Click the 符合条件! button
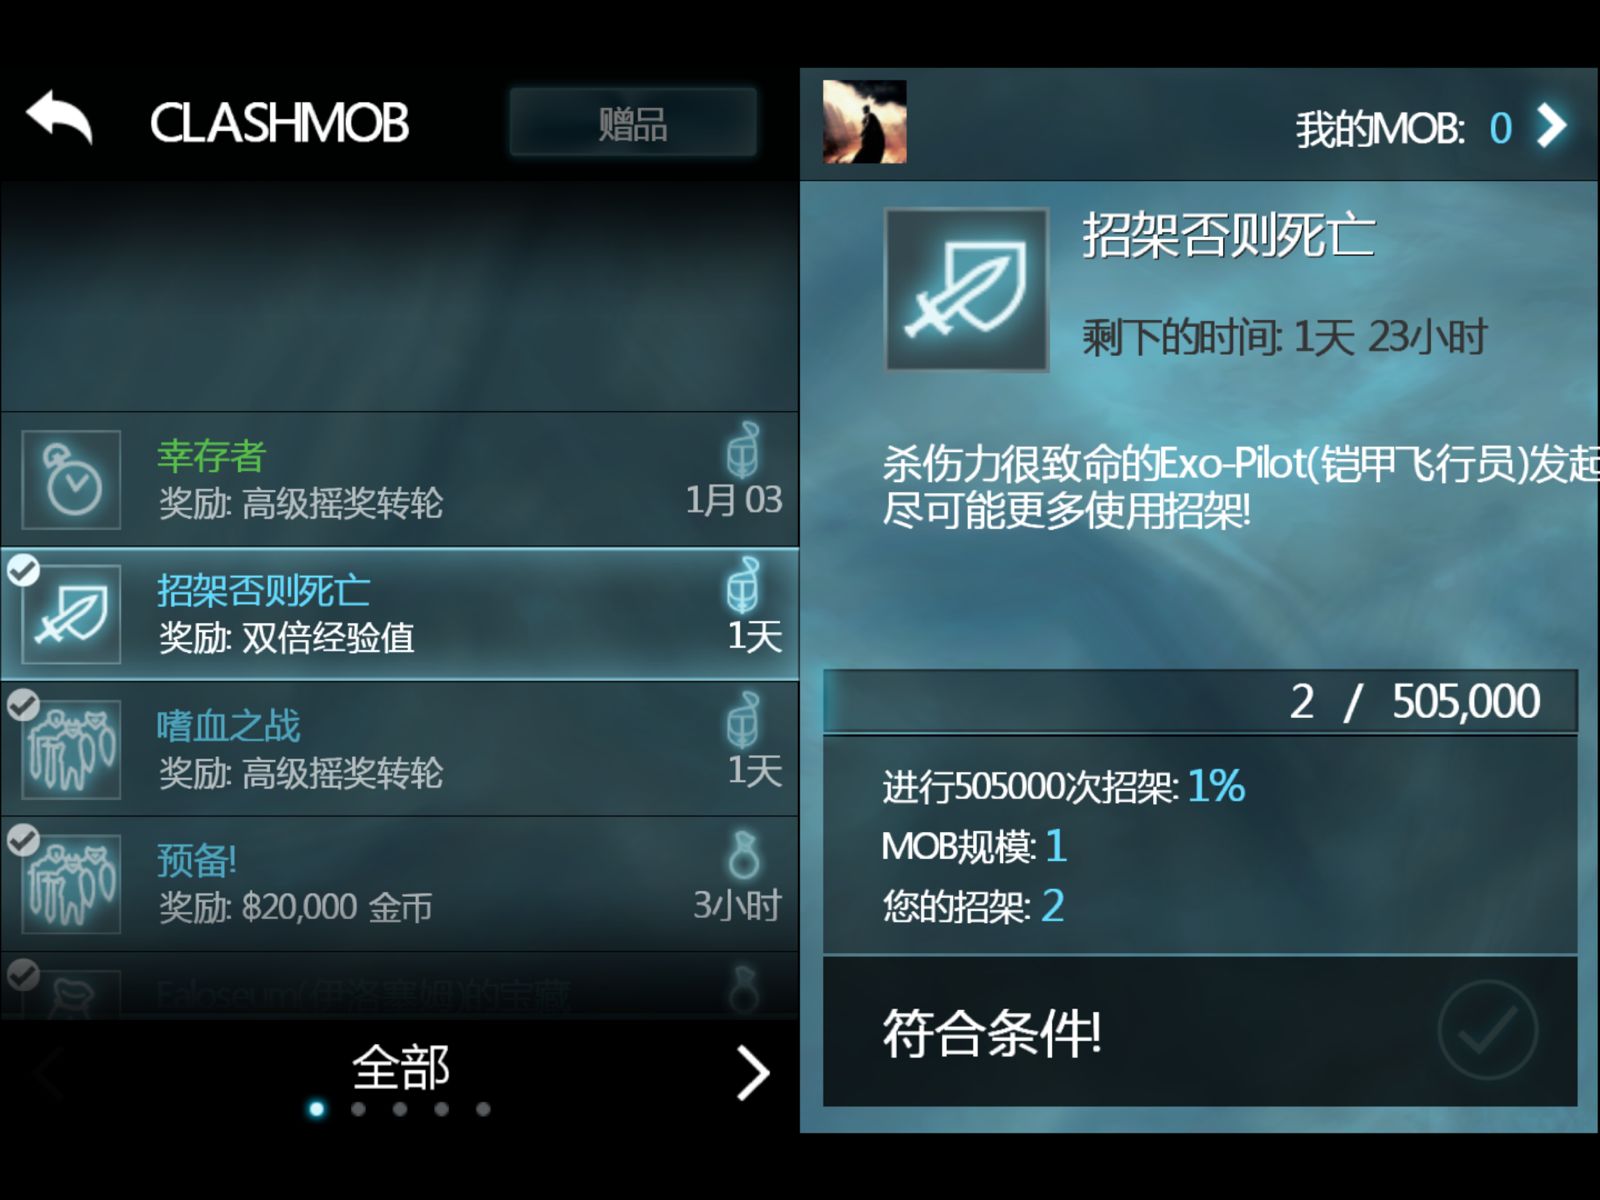 coord(1200,1032)
